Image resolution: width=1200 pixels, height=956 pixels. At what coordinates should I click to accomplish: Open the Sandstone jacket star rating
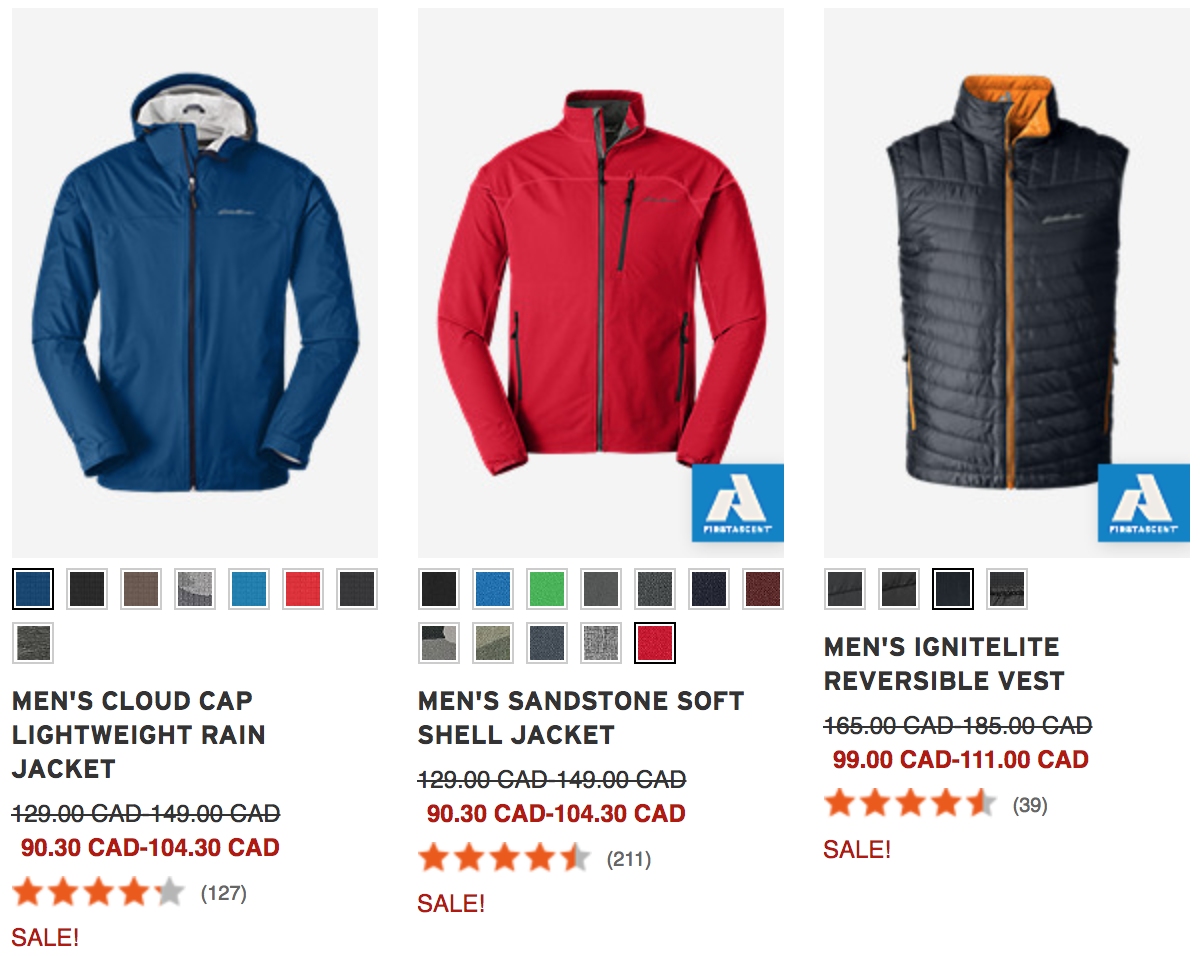504,858
